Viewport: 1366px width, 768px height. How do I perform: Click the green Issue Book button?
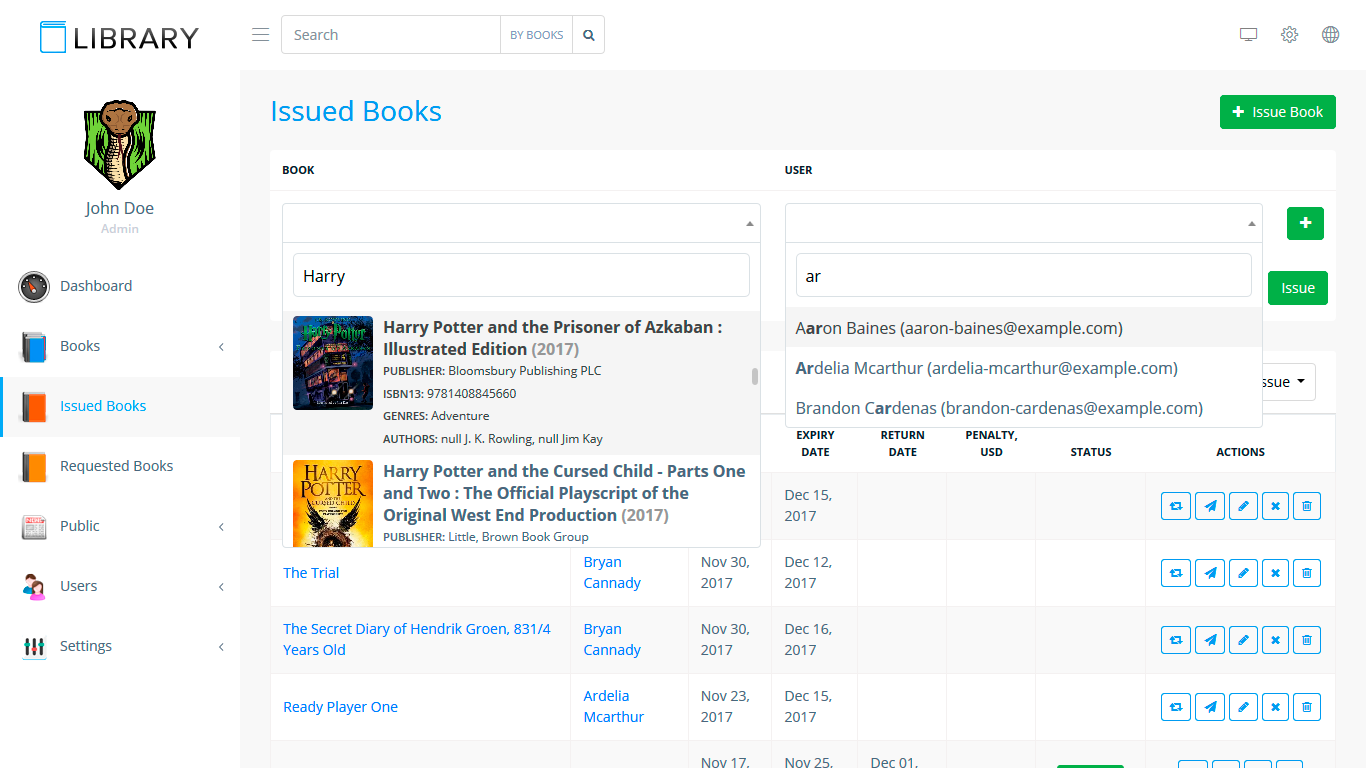pyautogui.click(x=1277, y=112)
